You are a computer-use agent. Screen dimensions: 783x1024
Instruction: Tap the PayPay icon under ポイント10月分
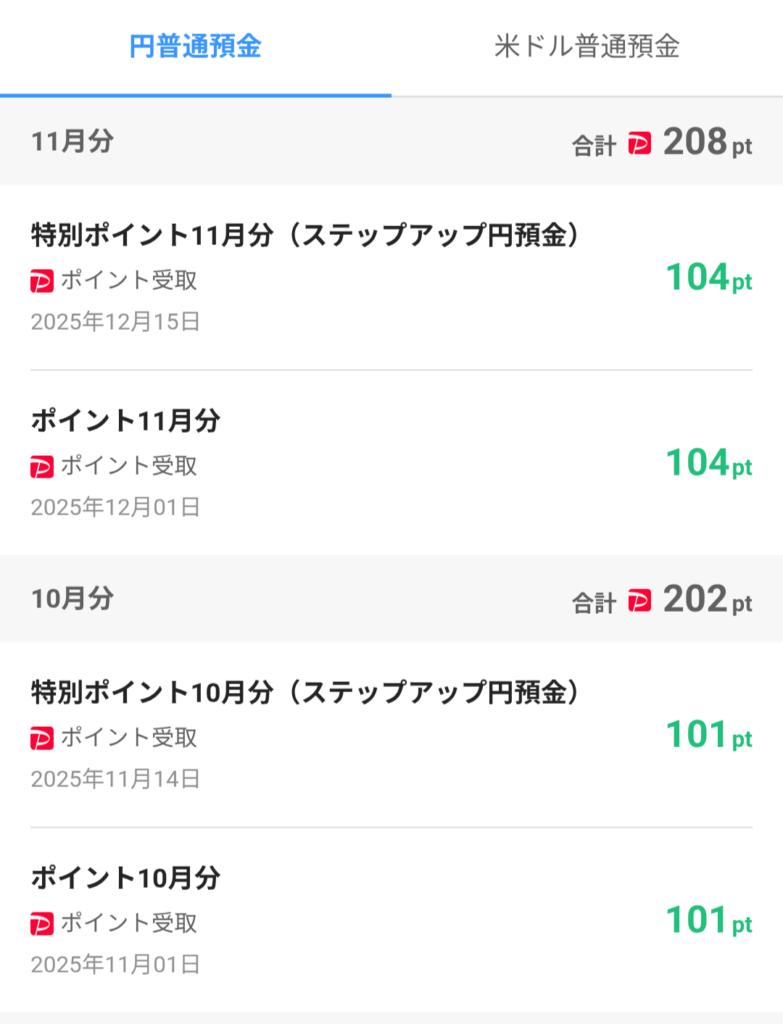42,923
